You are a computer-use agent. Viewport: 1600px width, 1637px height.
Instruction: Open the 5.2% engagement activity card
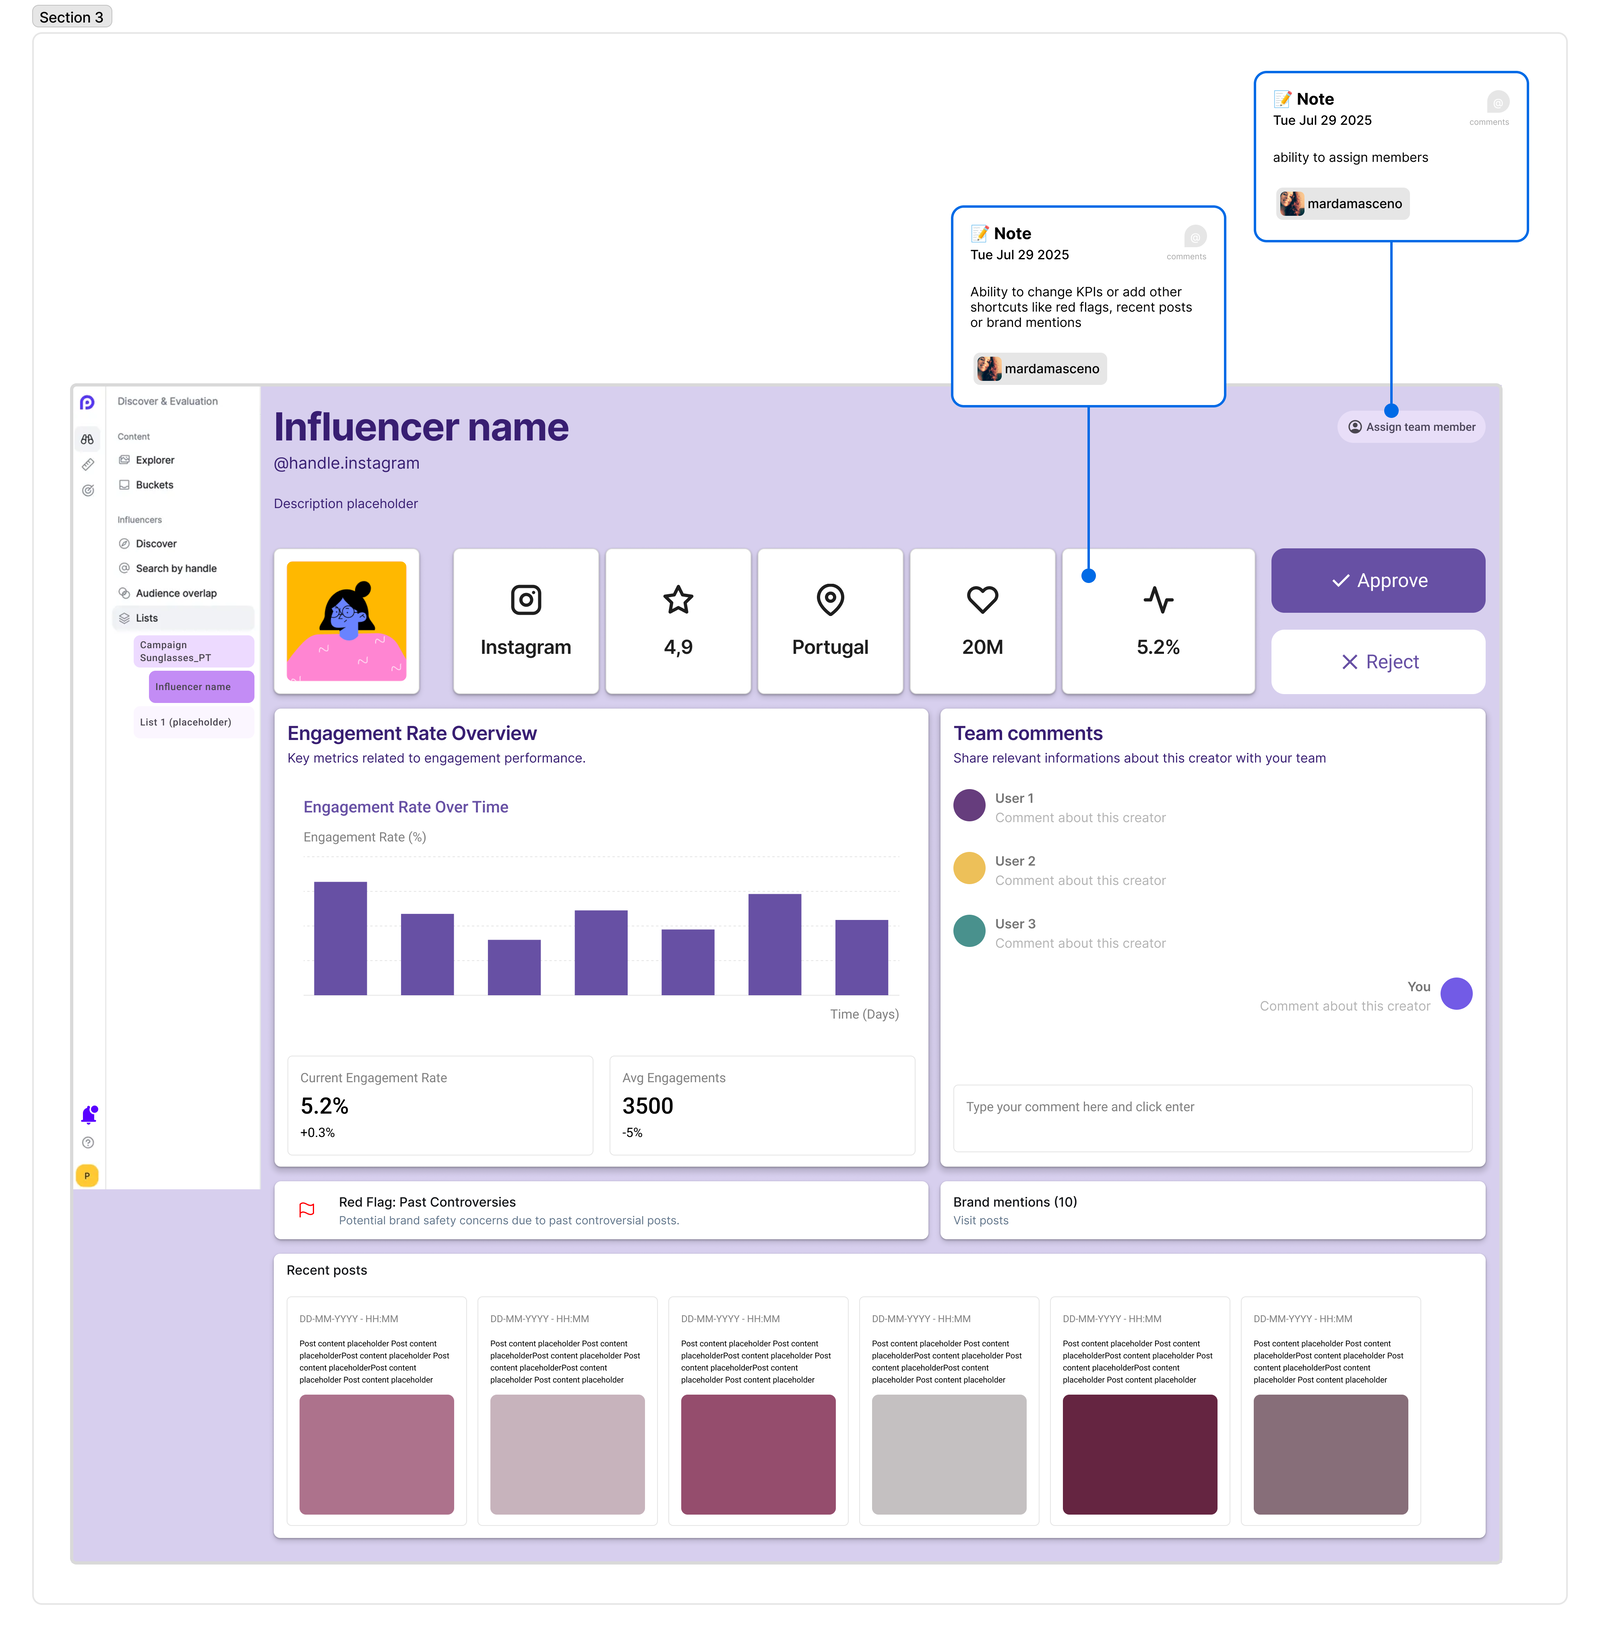click(x=1158, y=621)
